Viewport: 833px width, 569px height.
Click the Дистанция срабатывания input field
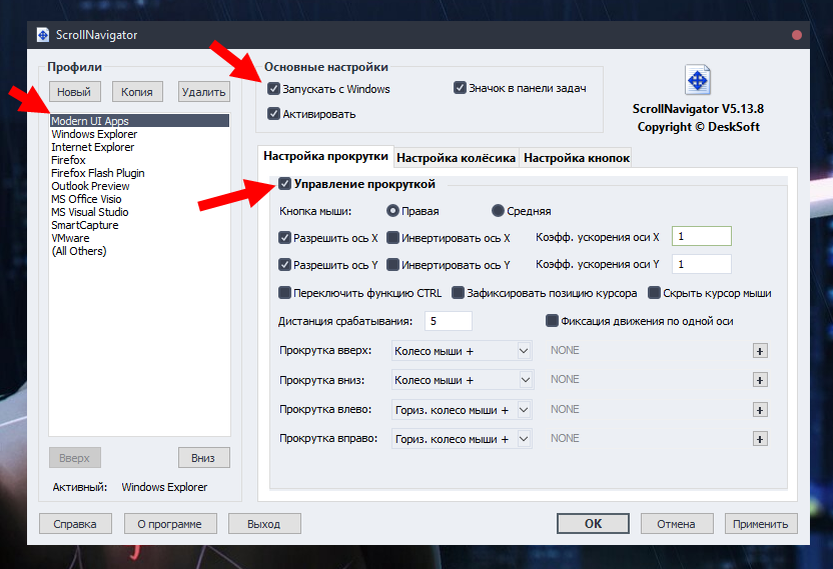(x=448, y=321)
